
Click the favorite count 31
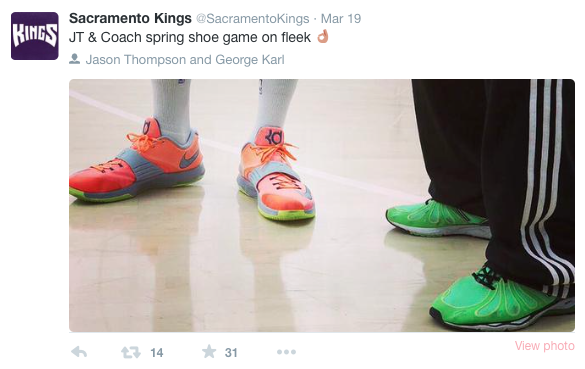(231, 353)
